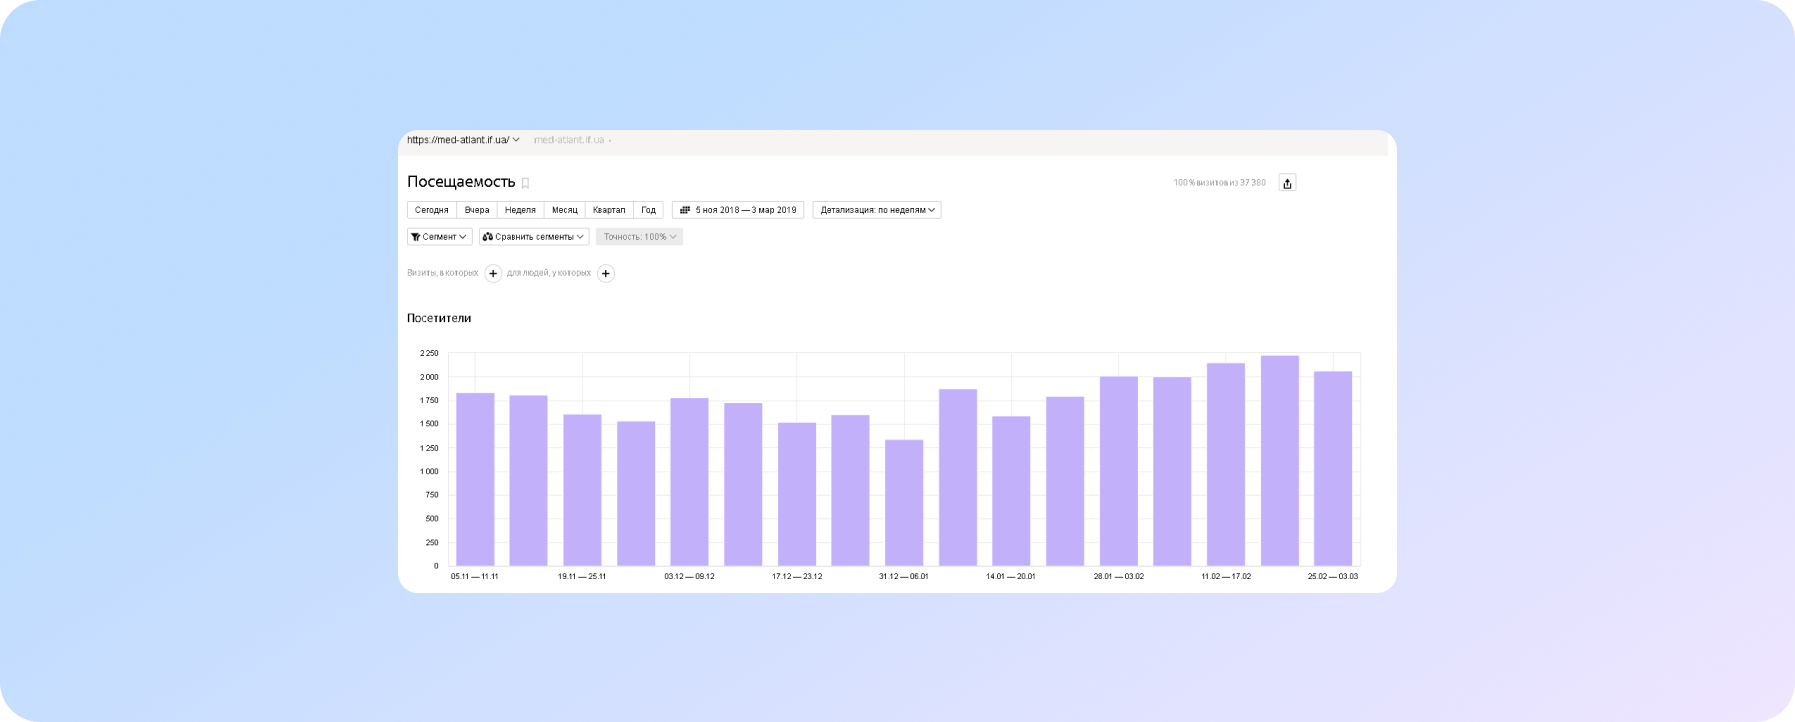Click the lowest bar, week 31.12 — 06.01
The width and height of the screenshot is (1795, 722).
[904, 503]
